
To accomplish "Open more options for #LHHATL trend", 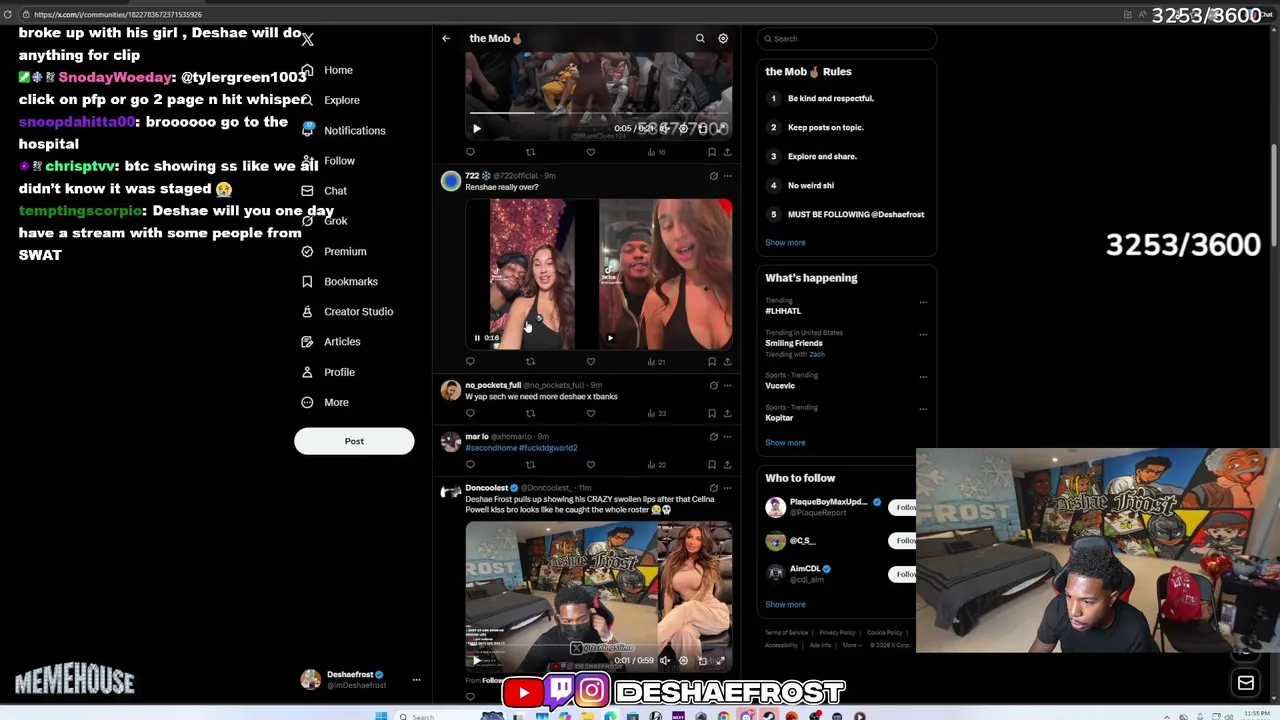I will pos(923,302).
